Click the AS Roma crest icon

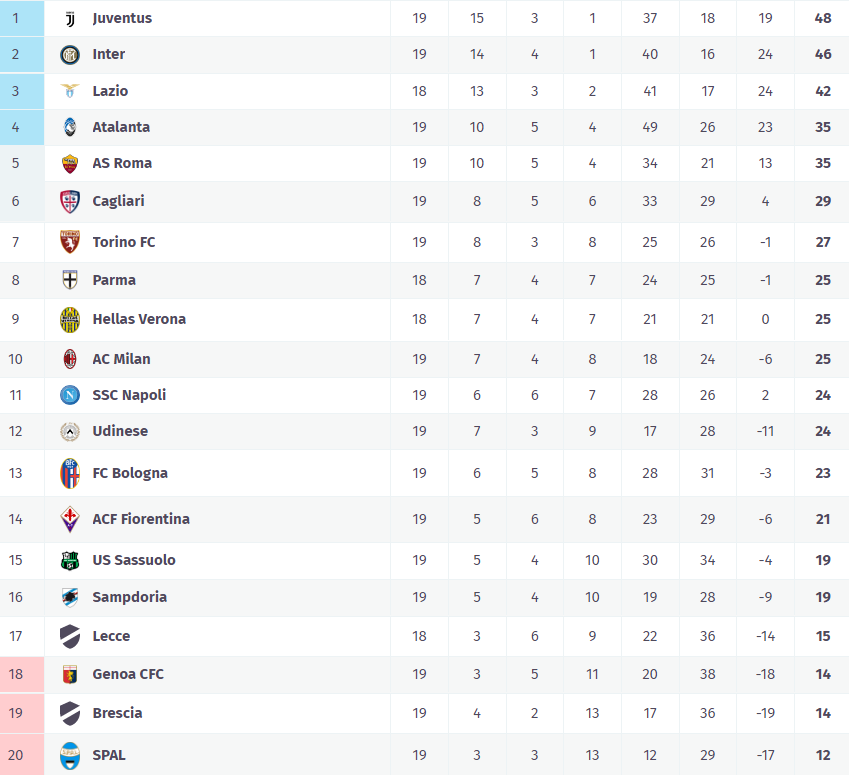69,163
